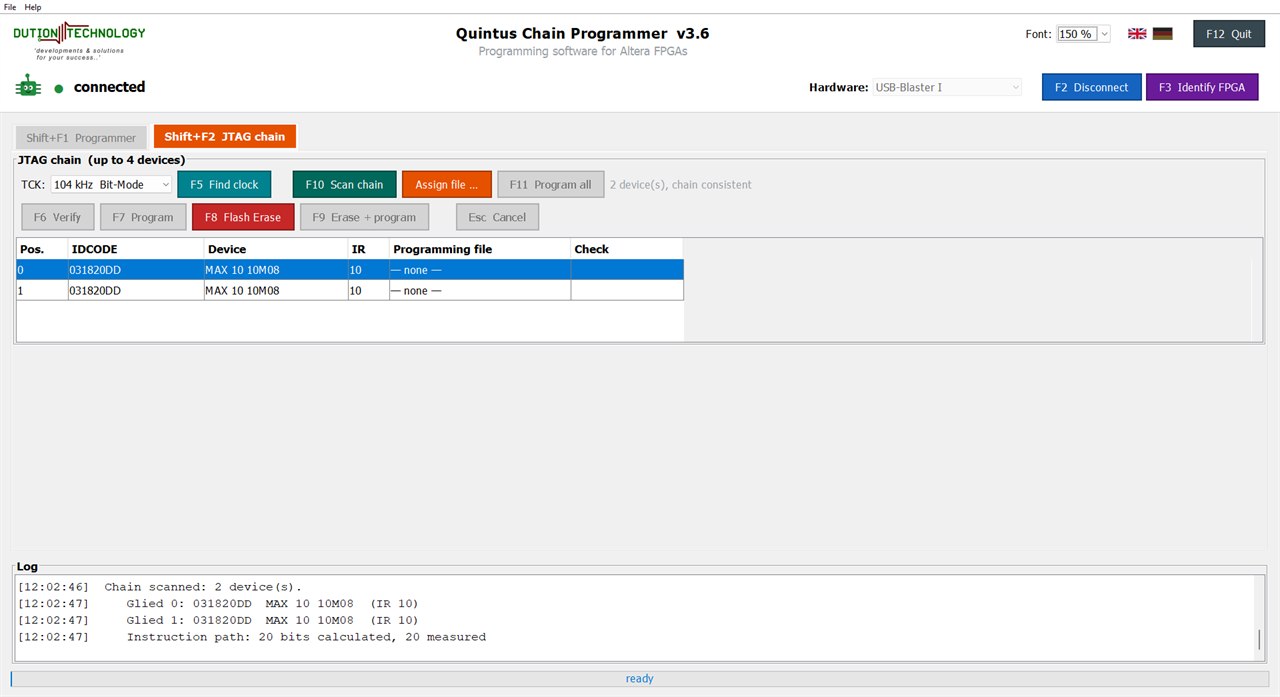The width and height of the screenshot is (1280, 697).
Task: Click the IR column header
Action: tap(369, 249)
